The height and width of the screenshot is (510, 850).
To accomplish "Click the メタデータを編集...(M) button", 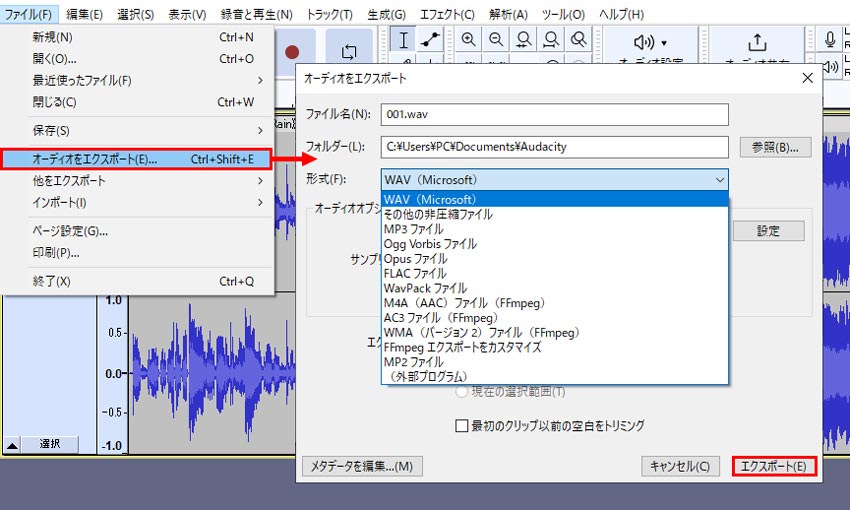I will click(362, 466).
